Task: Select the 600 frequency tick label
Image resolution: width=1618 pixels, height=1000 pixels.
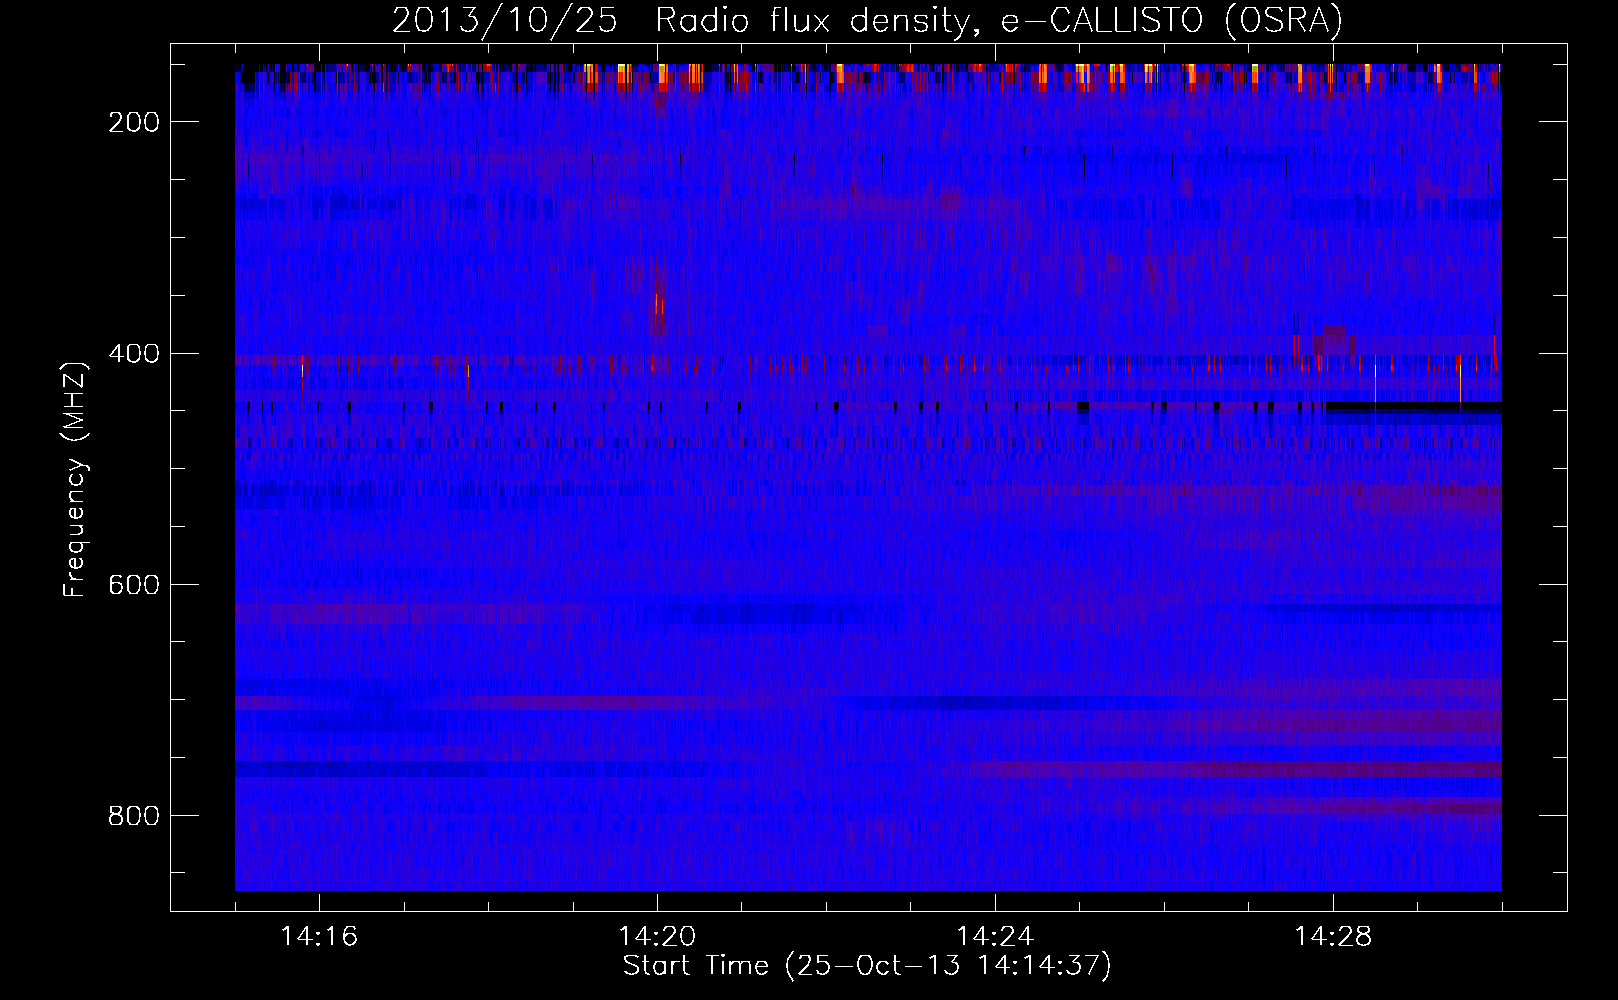Action: pyautogui.click(x=134, y=585)
